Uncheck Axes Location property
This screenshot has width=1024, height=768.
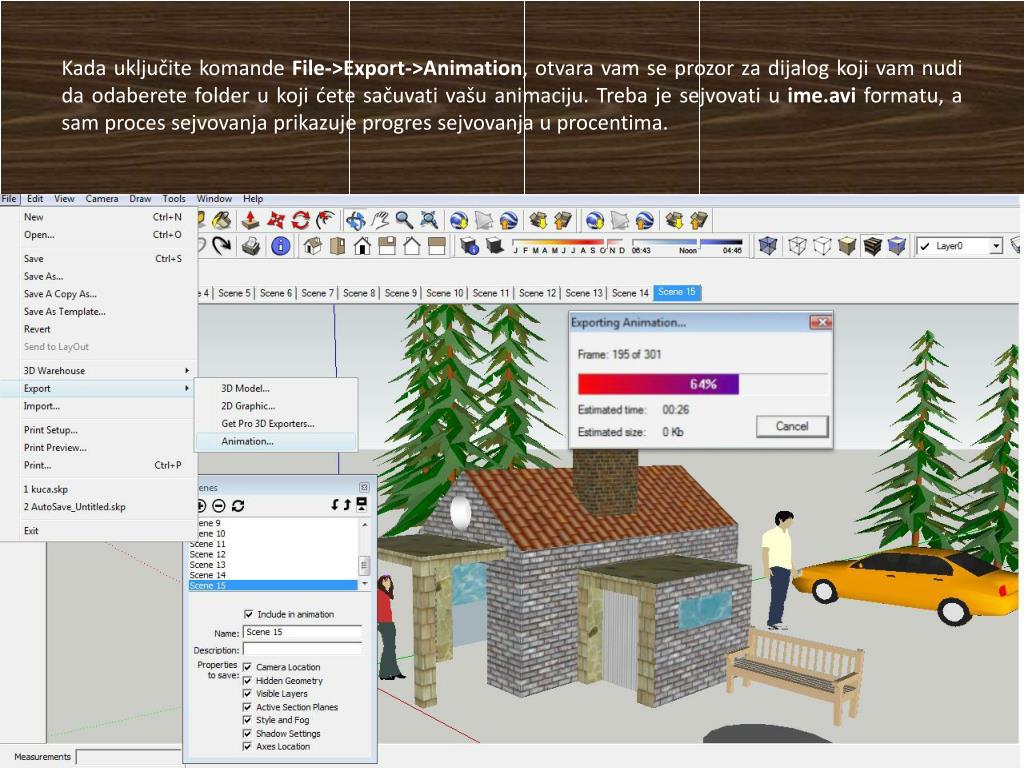(x=248, y=746)
